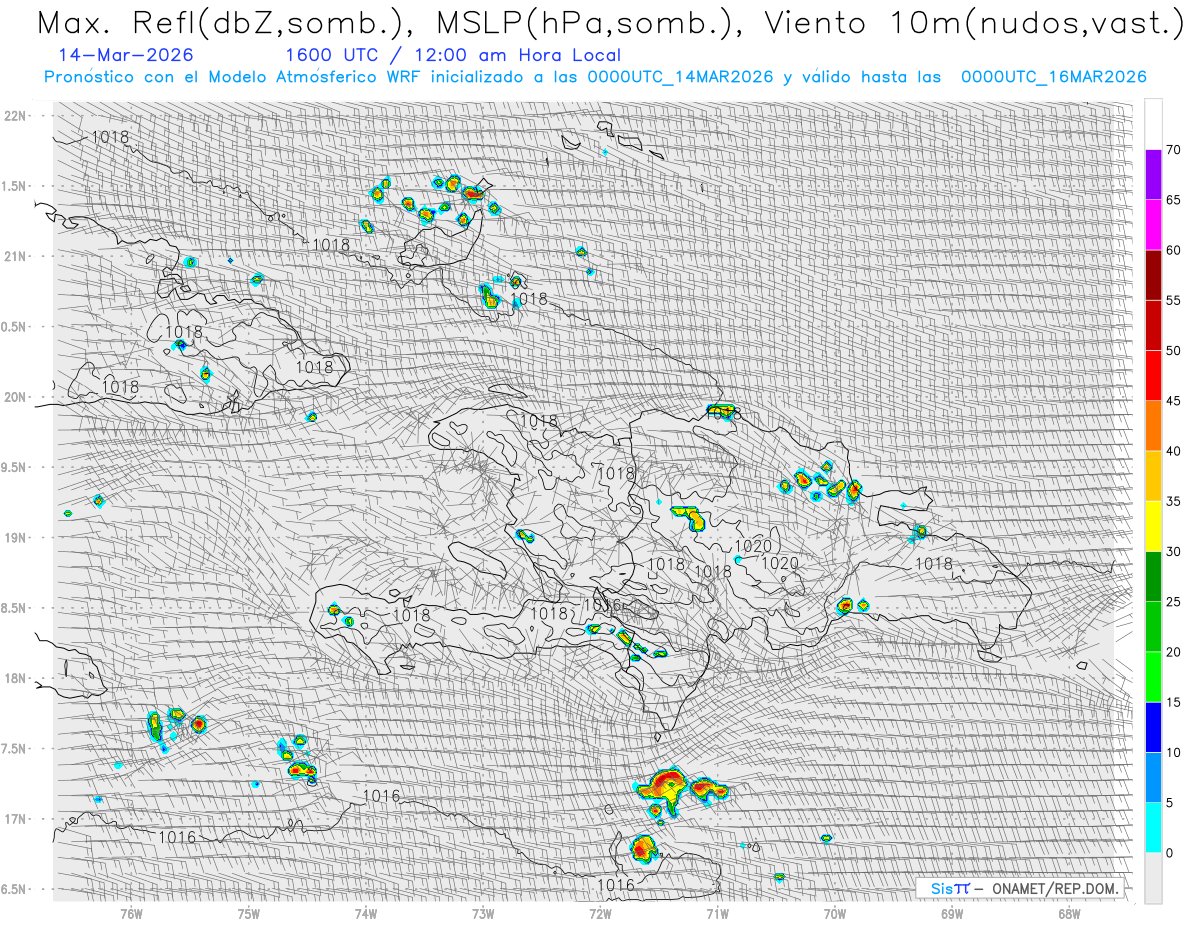Image resolution: width=1200 pixels, height=927 pixels.
Task: Click the '9.5N' axis tick label
Action: pyautogui.click(x=14, y=467)
